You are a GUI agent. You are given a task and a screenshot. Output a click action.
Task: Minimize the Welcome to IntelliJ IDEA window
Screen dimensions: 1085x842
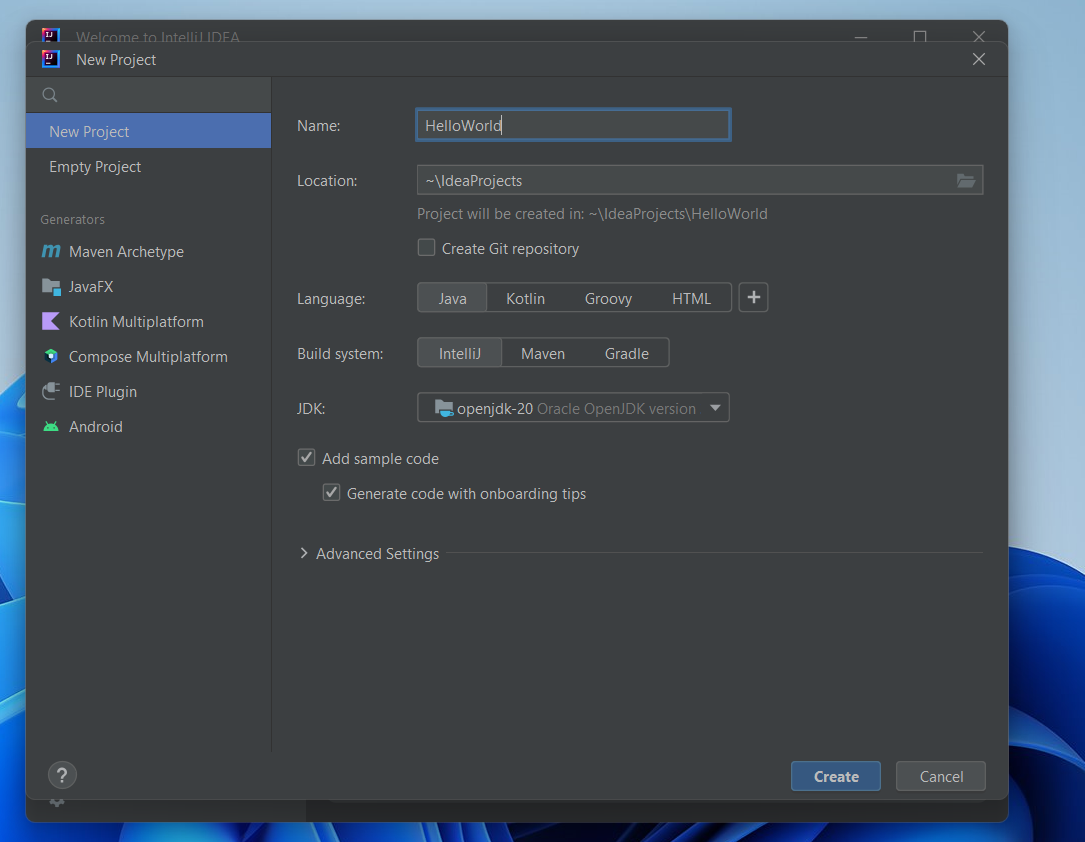point(861,36)
